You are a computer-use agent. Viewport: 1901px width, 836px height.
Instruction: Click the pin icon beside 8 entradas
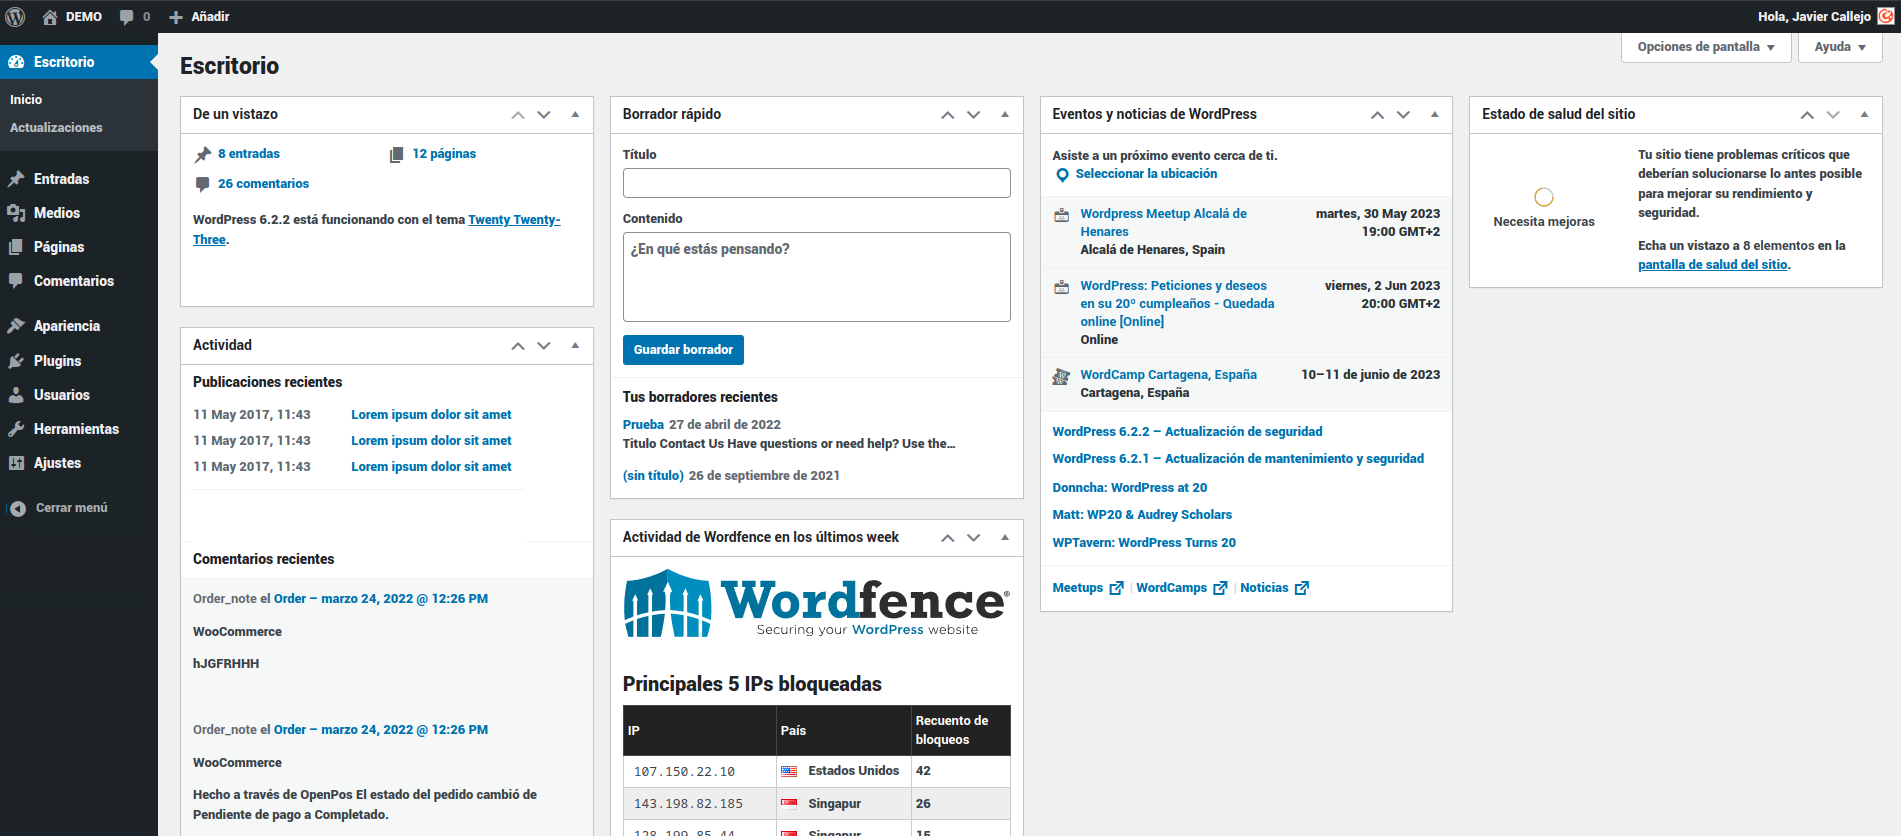point(203,154)
